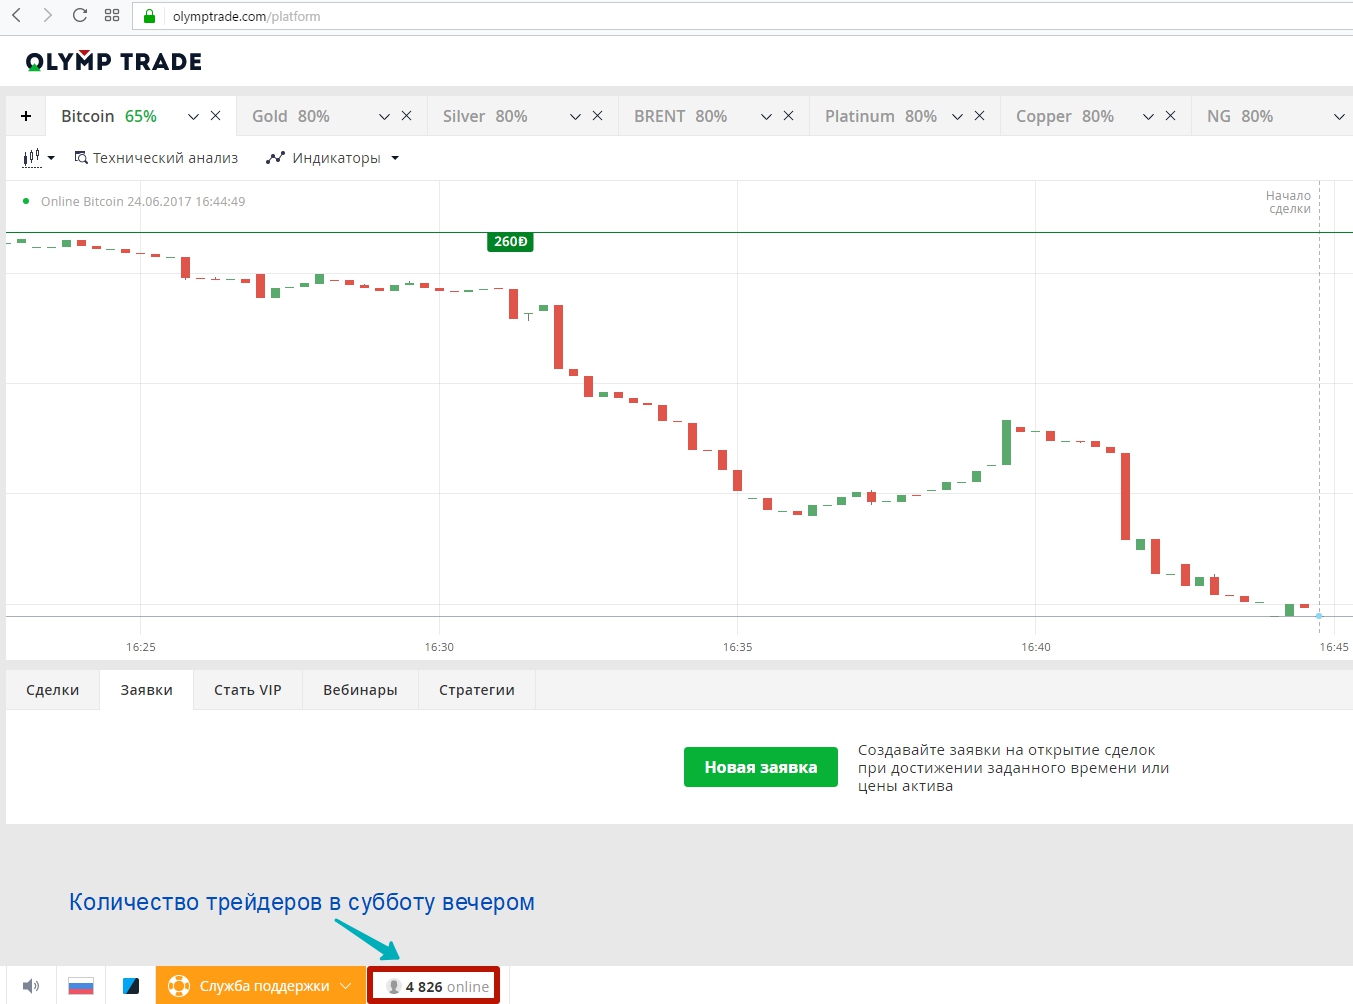Click the blue-black theme switch icon

pos(131,986)
